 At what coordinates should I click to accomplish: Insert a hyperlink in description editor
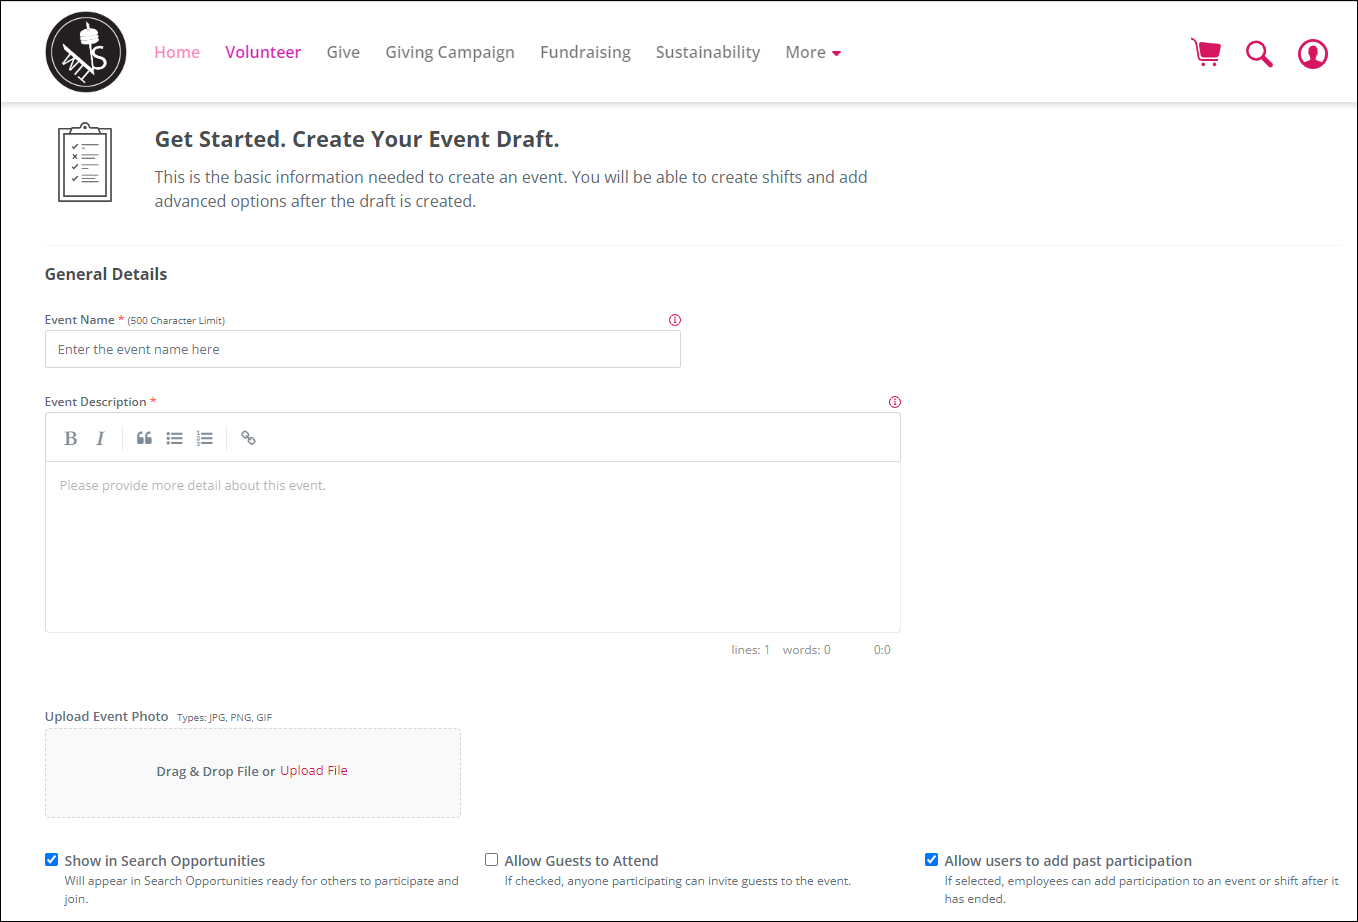click(x=248, y=438)
